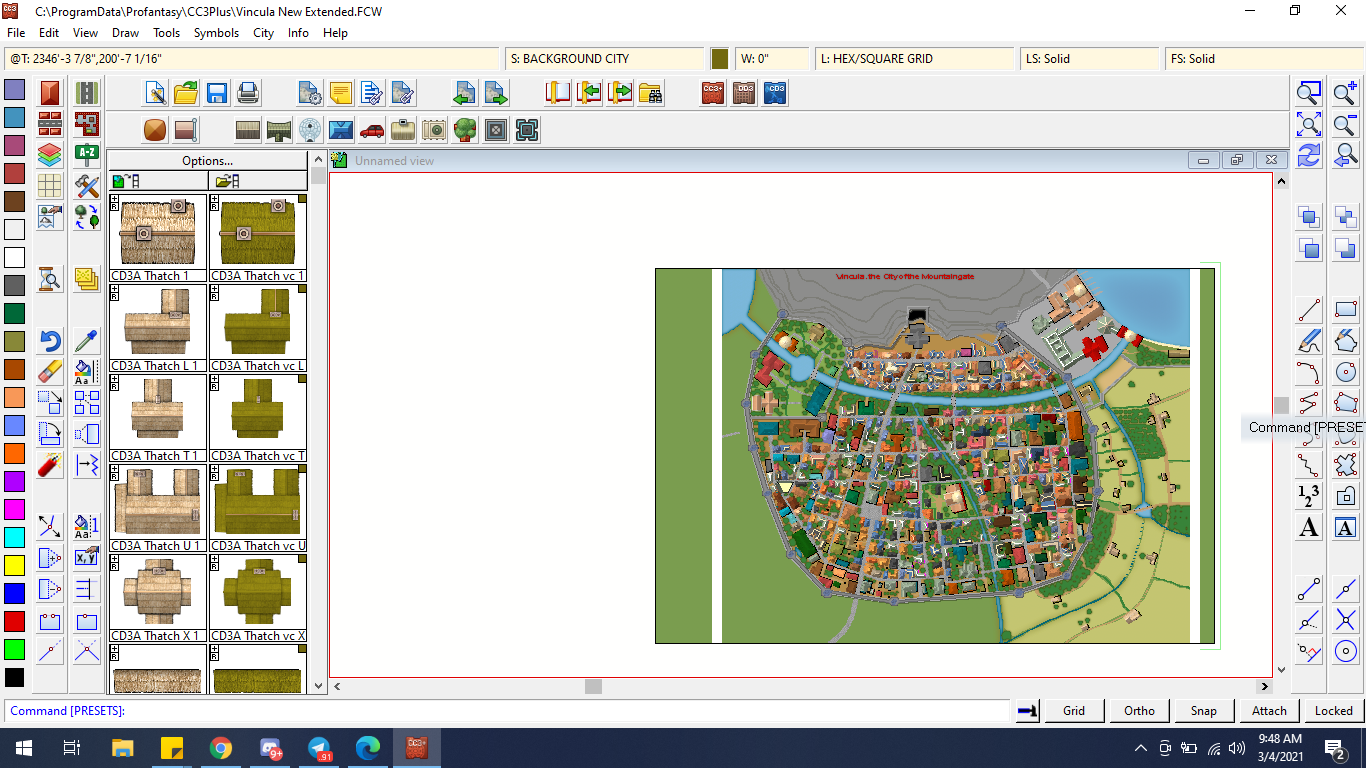Print the drawing with the printer icon
1366x768 pixels.
click(248, 94)
